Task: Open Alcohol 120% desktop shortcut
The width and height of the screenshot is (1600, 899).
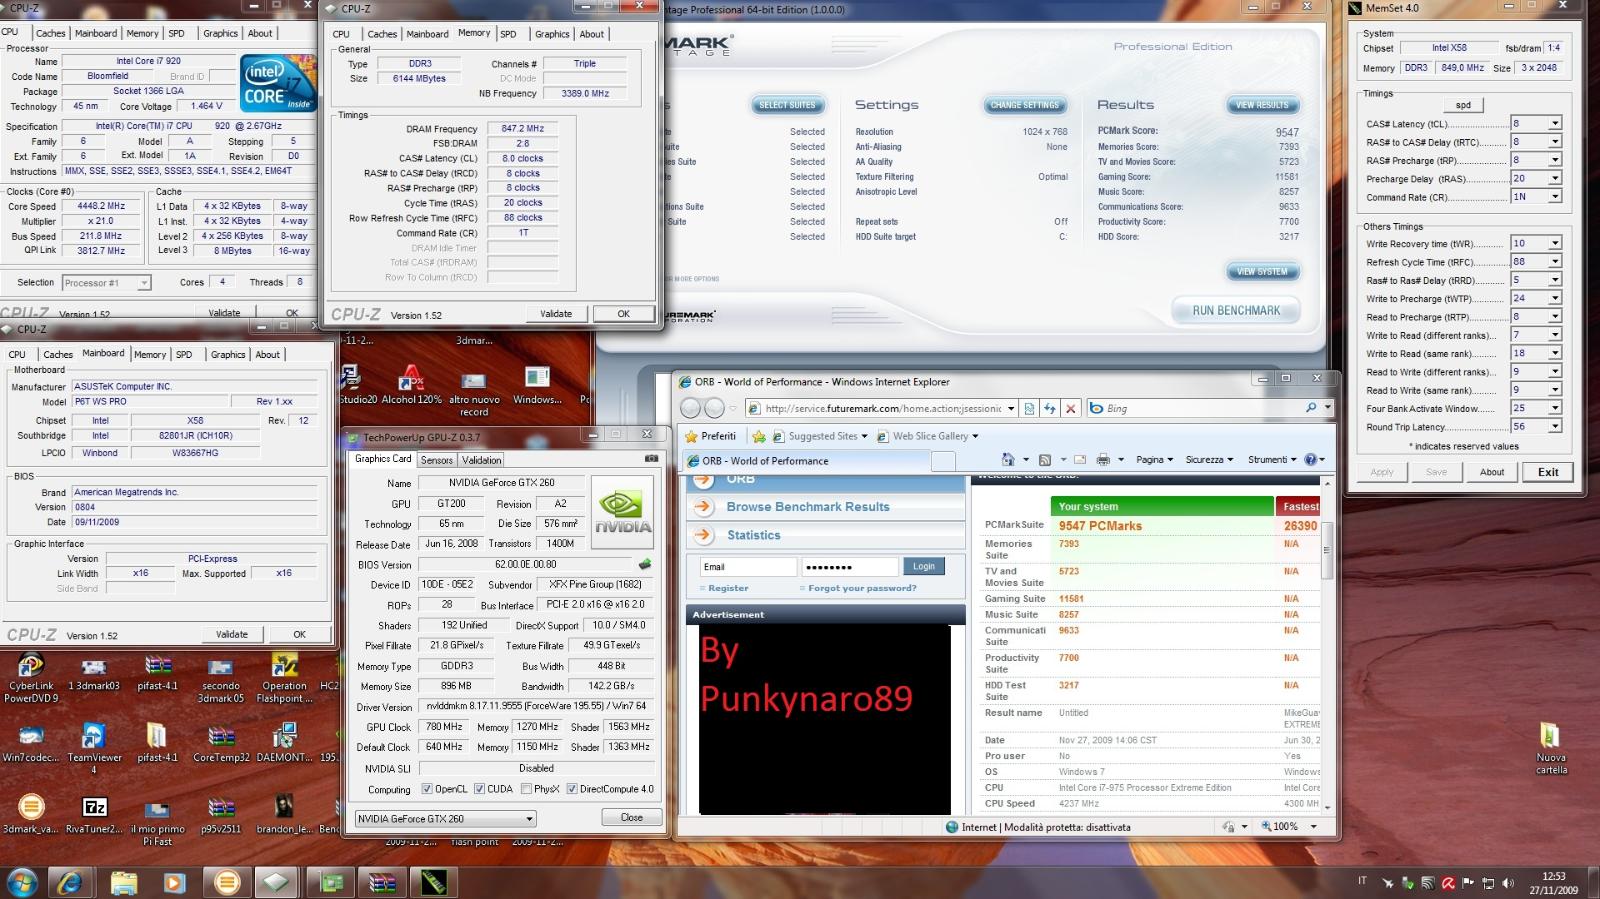Action: [411, 385]
